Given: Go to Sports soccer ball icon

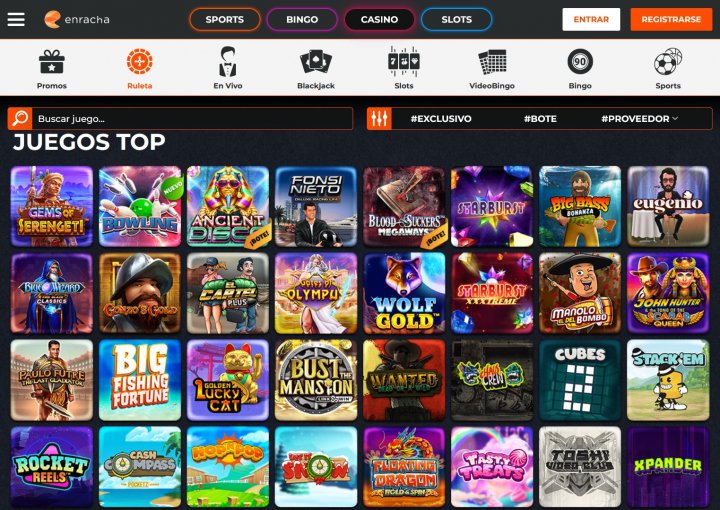Looking at the screenshot, I should (668, 62).
